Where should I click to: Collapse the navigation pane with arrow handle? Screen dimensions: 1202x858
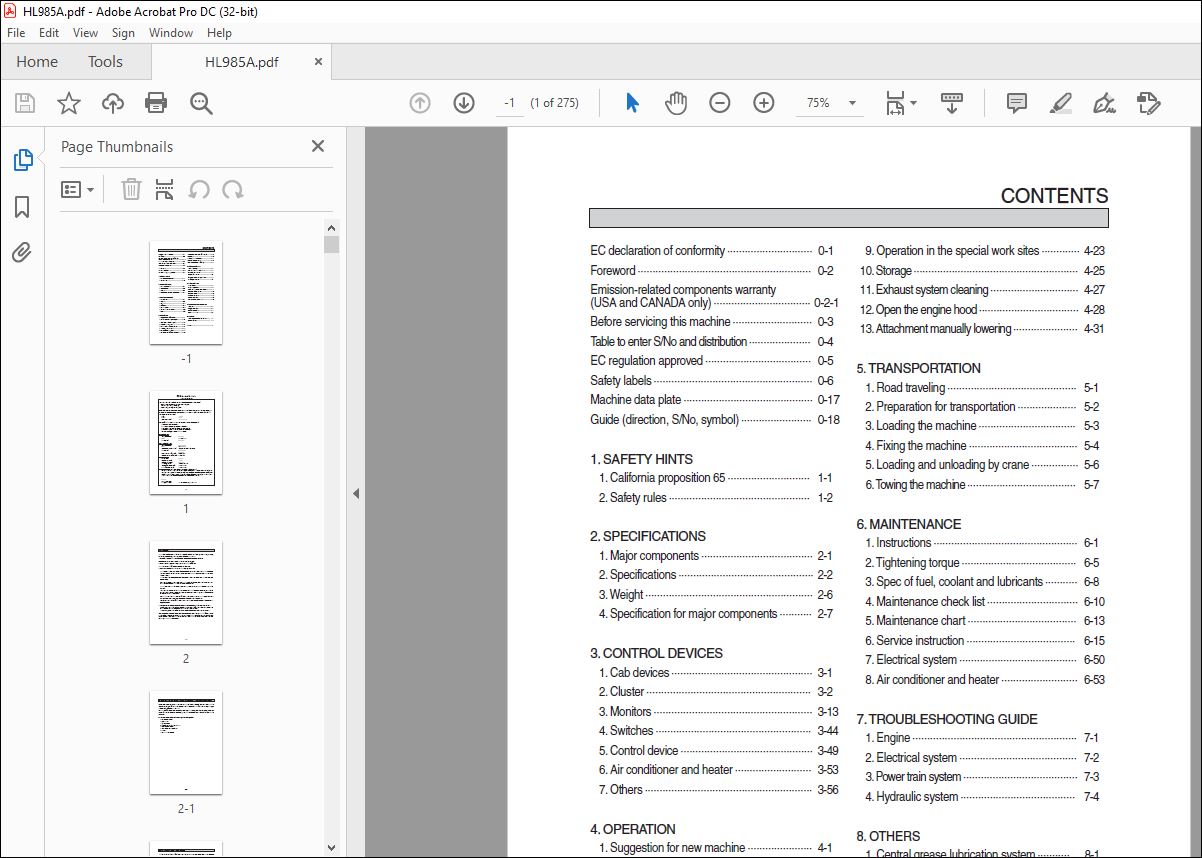[x=355, y=493]
